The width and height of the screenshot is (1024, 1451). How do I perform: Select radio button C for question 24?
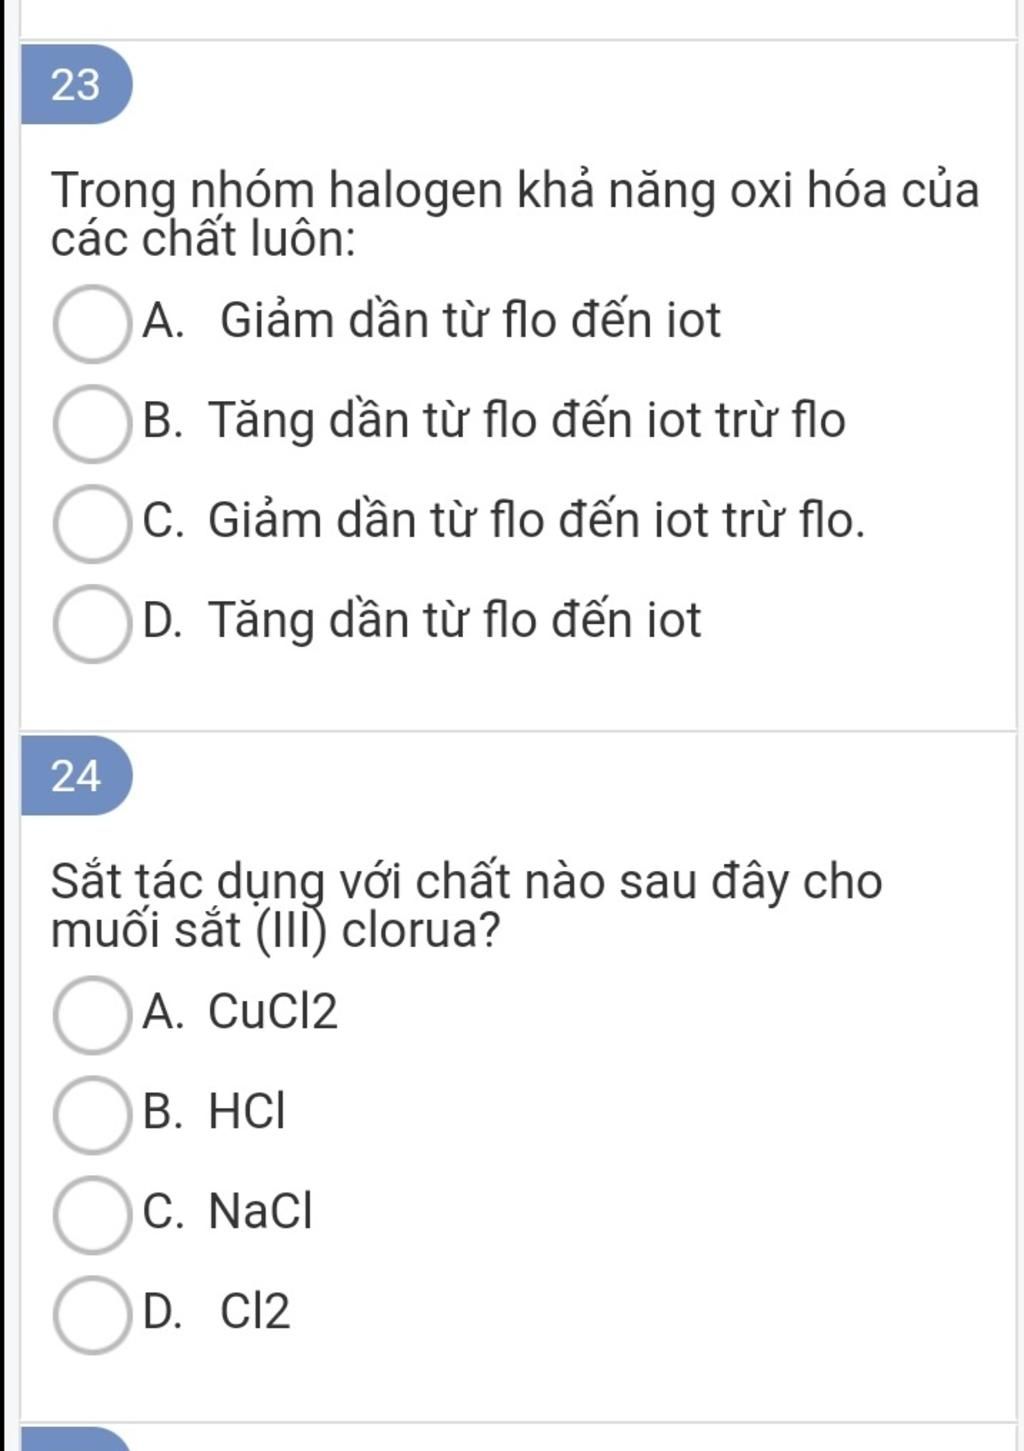[x=92, y=1214]
